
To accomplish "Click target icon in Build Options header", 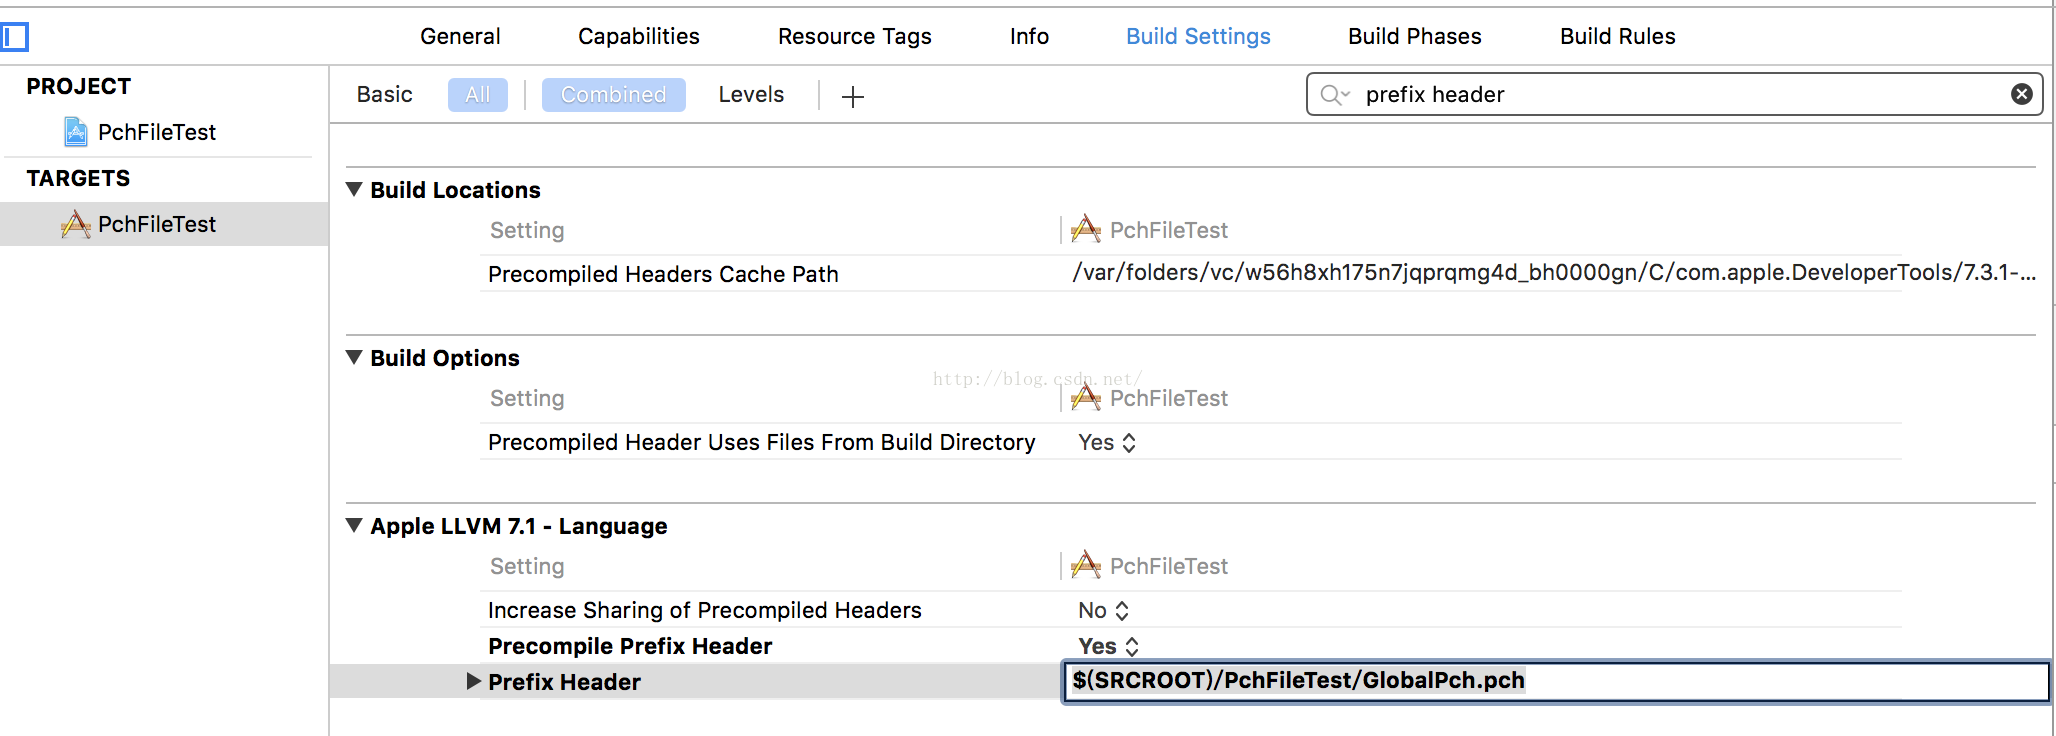I will tap(1086, 398).
